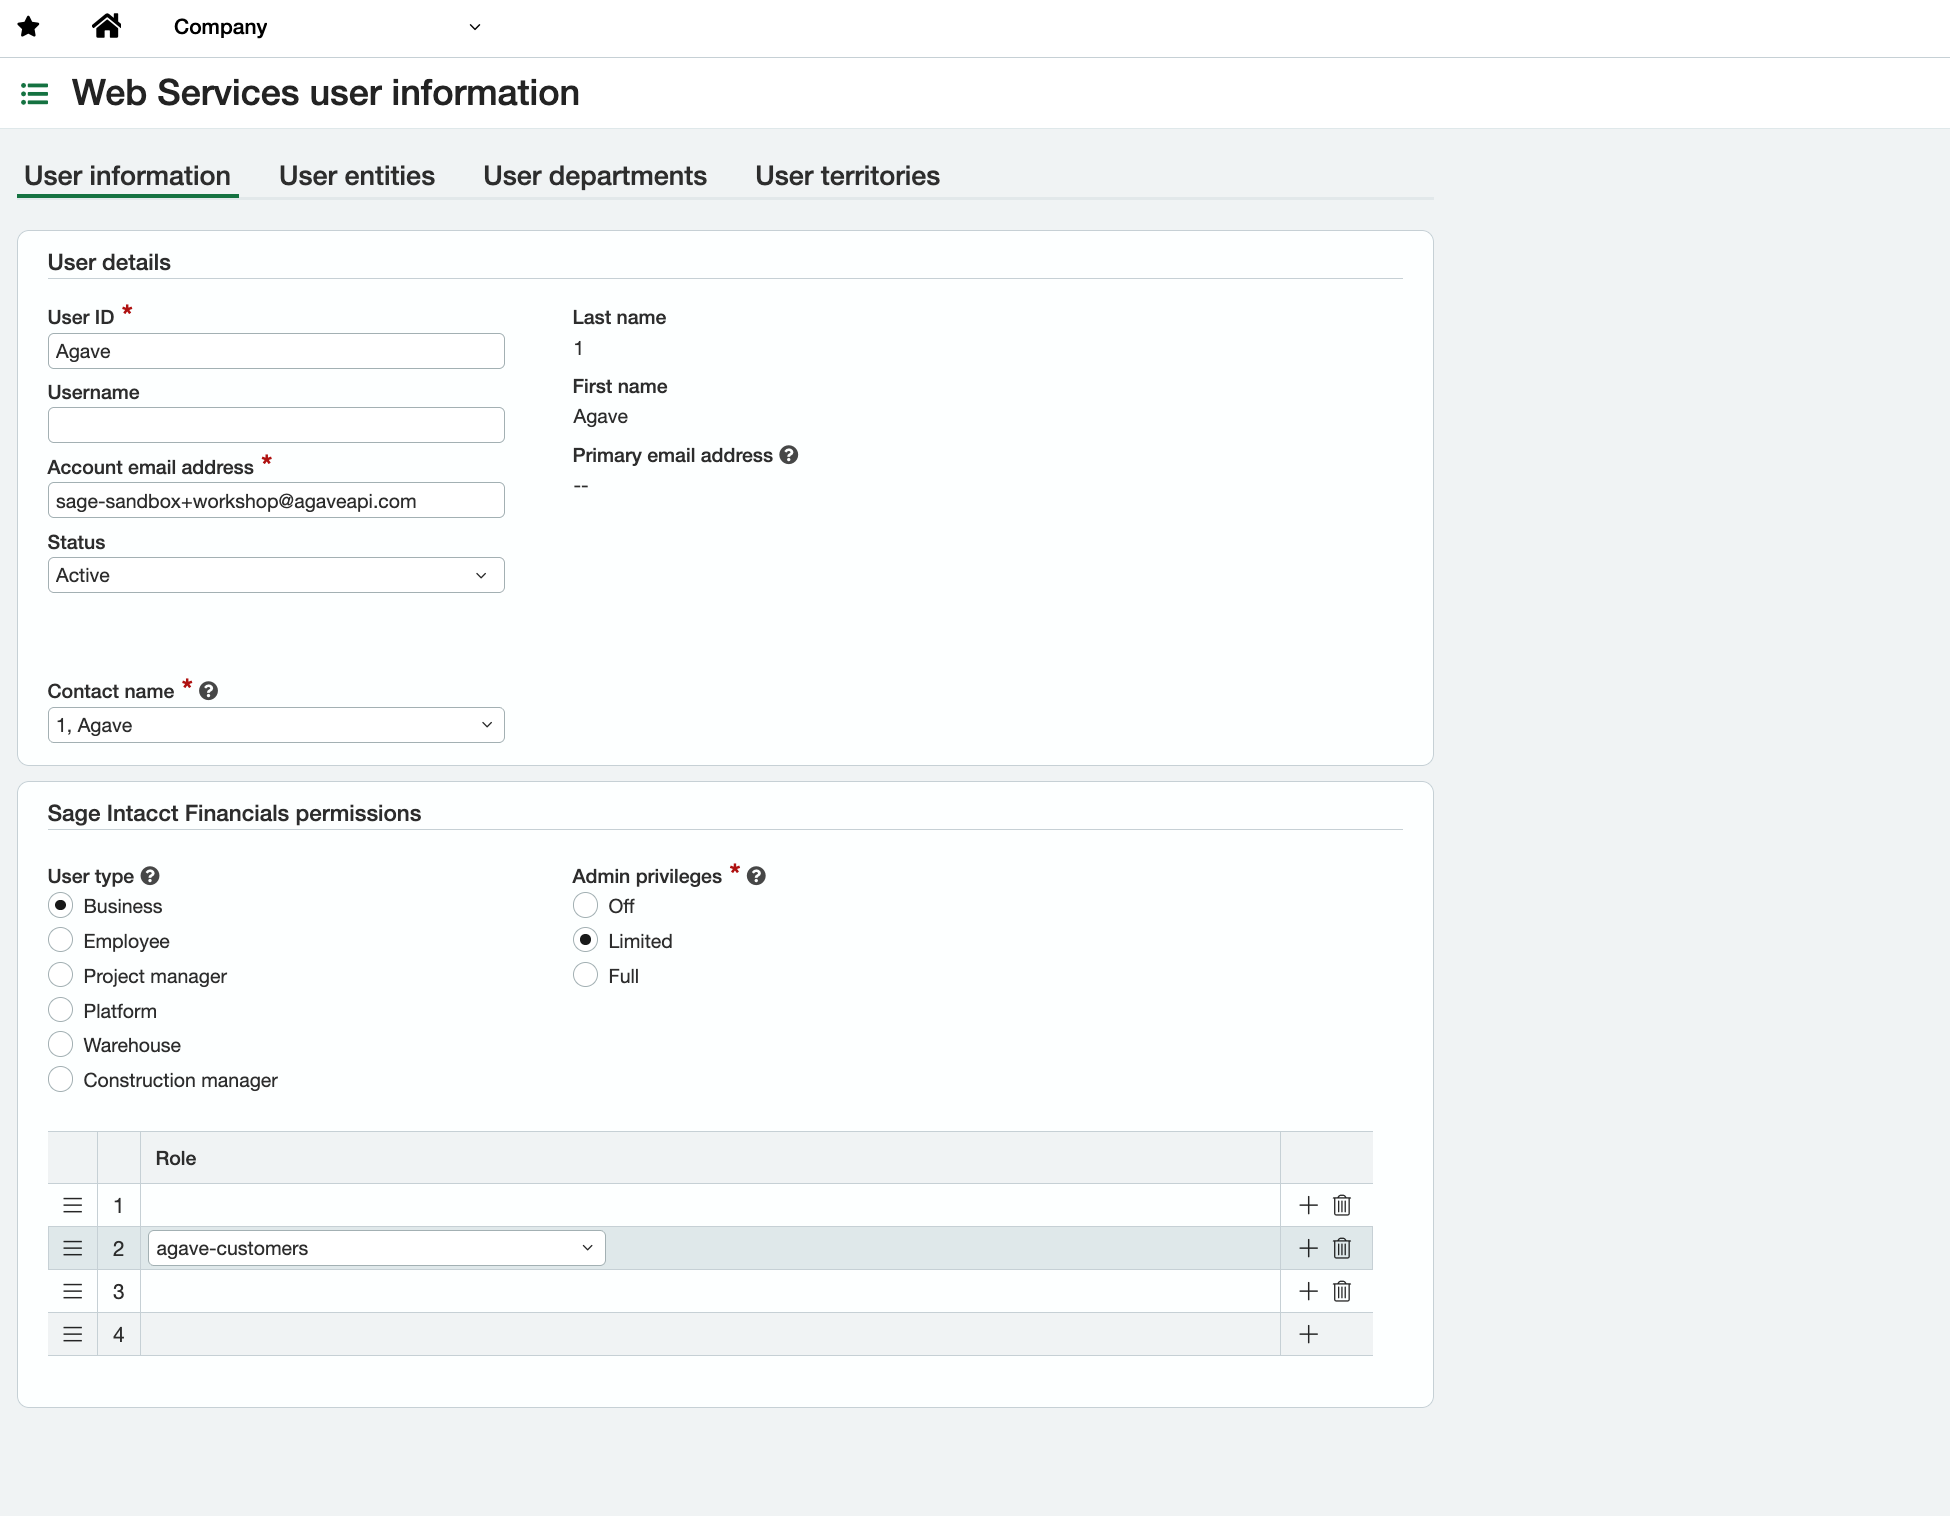The image size is (1950, 1516).
Task: Set Admin privileges to Limited
Action: tap(586, 940)
